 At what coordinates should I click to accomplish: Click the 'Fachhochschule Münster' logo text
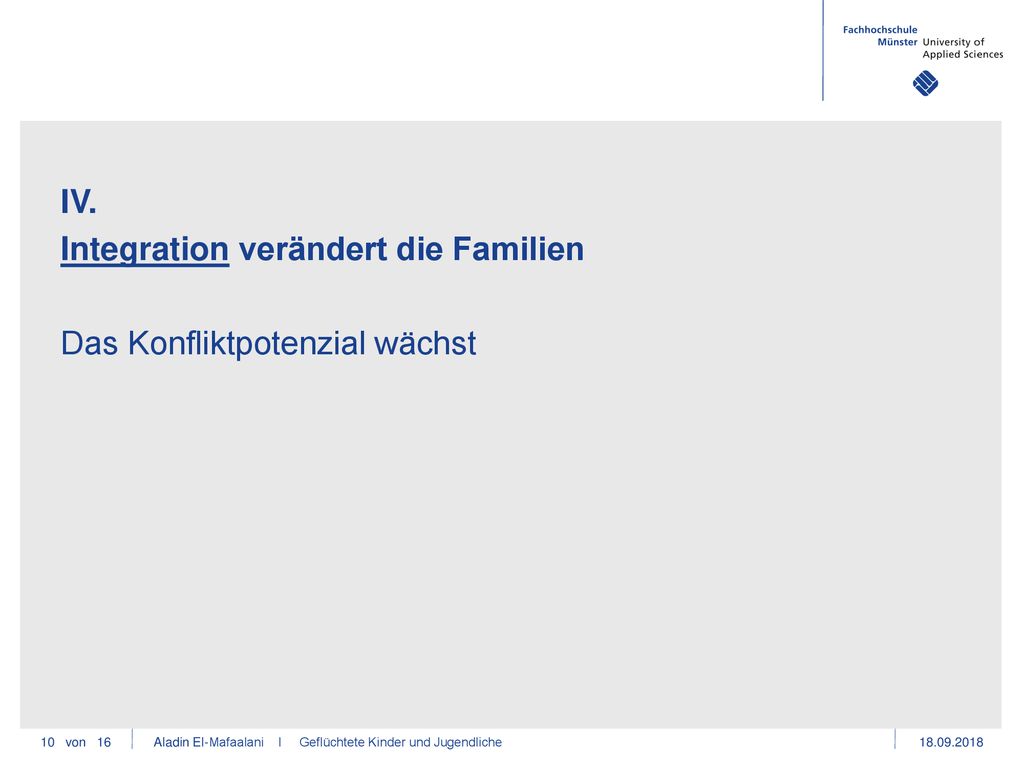pyautogui.click(x=880, y=36)
